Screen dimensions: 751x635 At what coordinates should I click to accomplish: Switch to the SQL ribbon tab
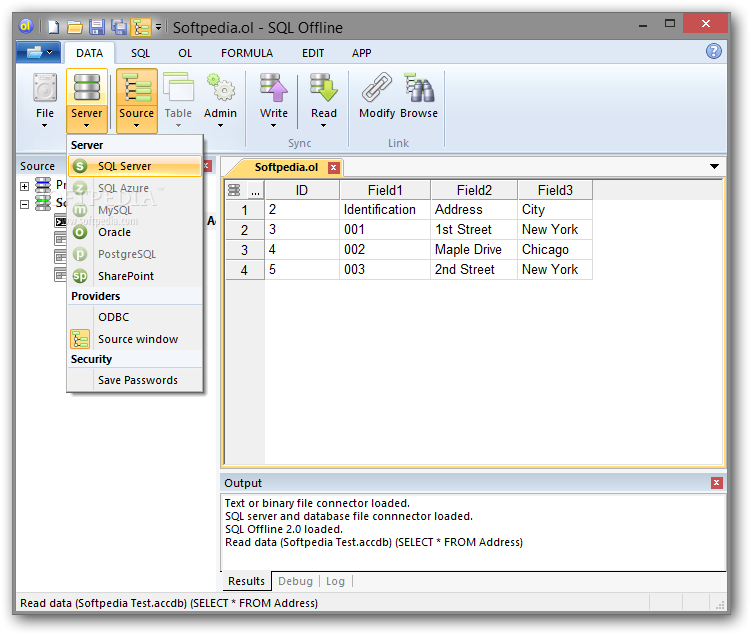140,53
